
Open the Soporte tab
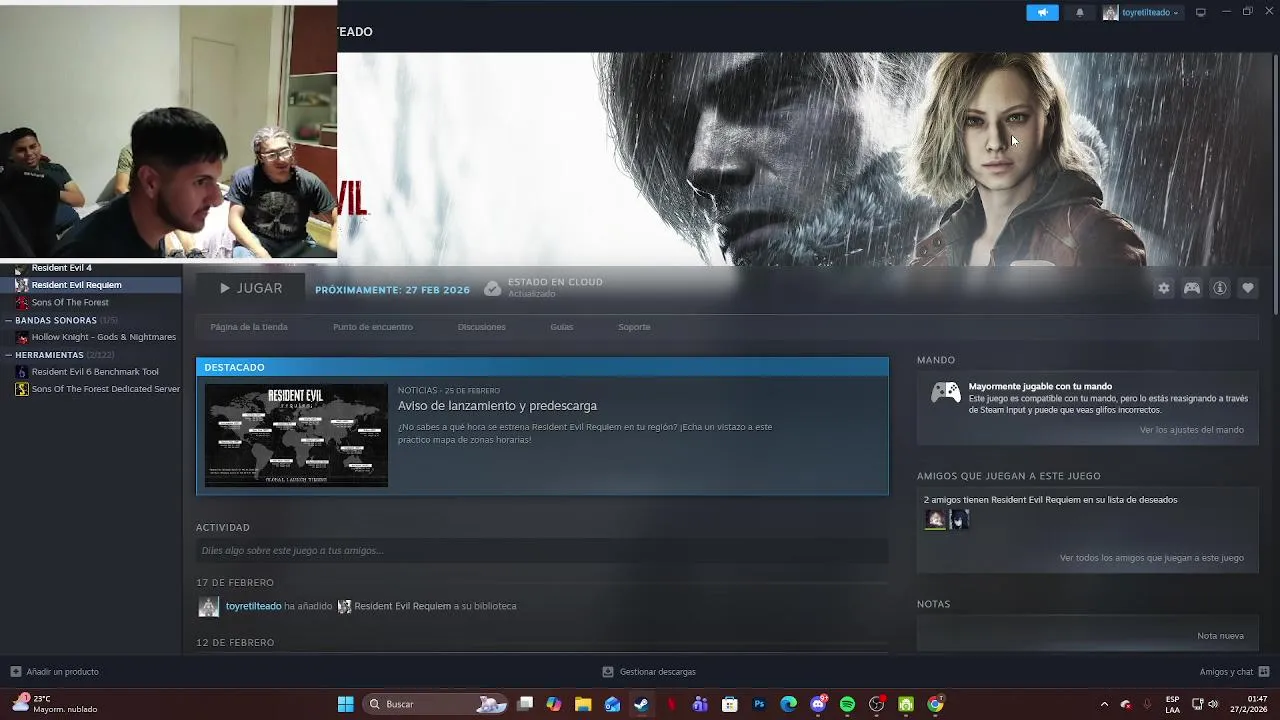634,327
